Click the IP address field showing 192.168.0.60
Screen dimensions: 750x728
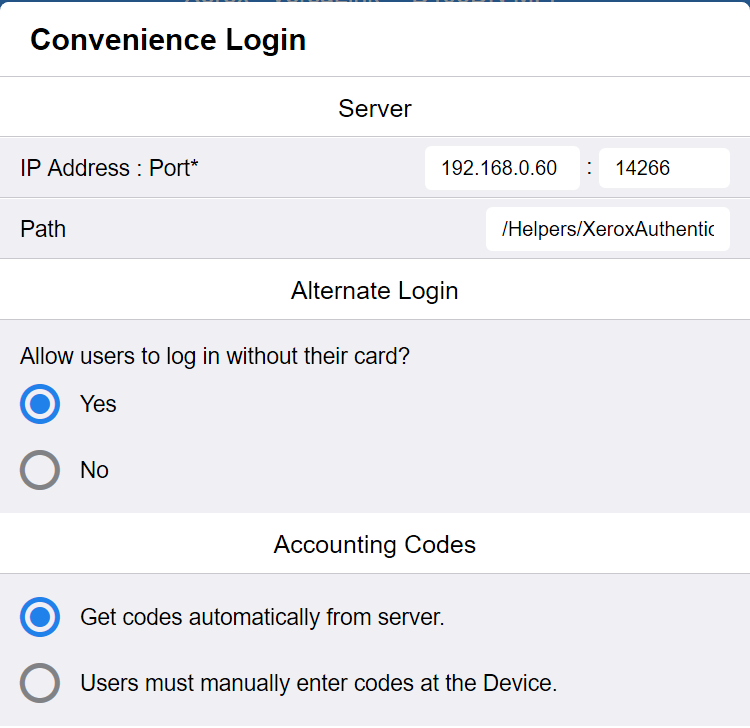[x=501, y=168]
